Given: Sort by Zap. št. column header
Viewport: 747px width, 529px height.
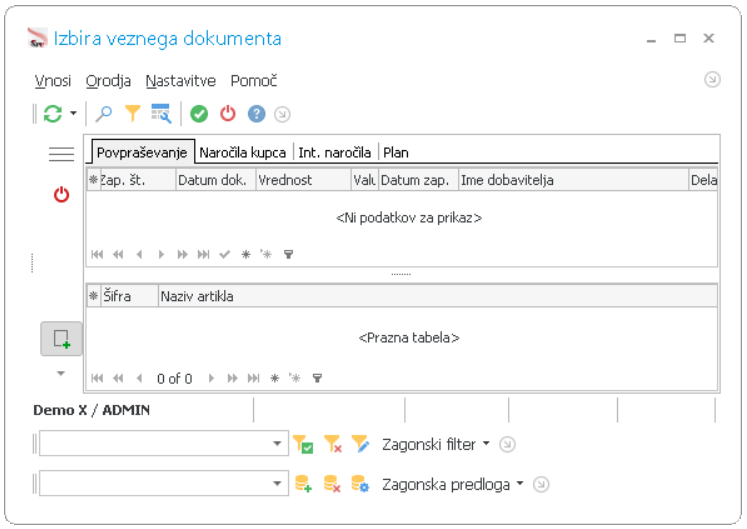Looking at the screenshot, I should 137,180.
